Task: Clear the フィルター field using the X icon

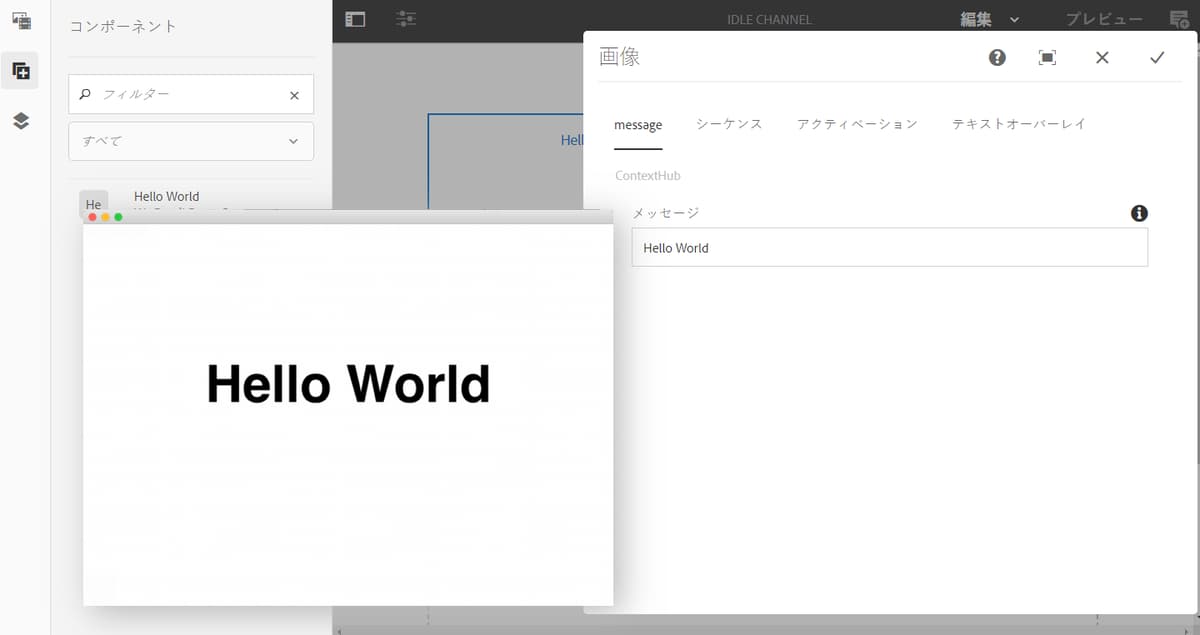Action: (294, 94)
